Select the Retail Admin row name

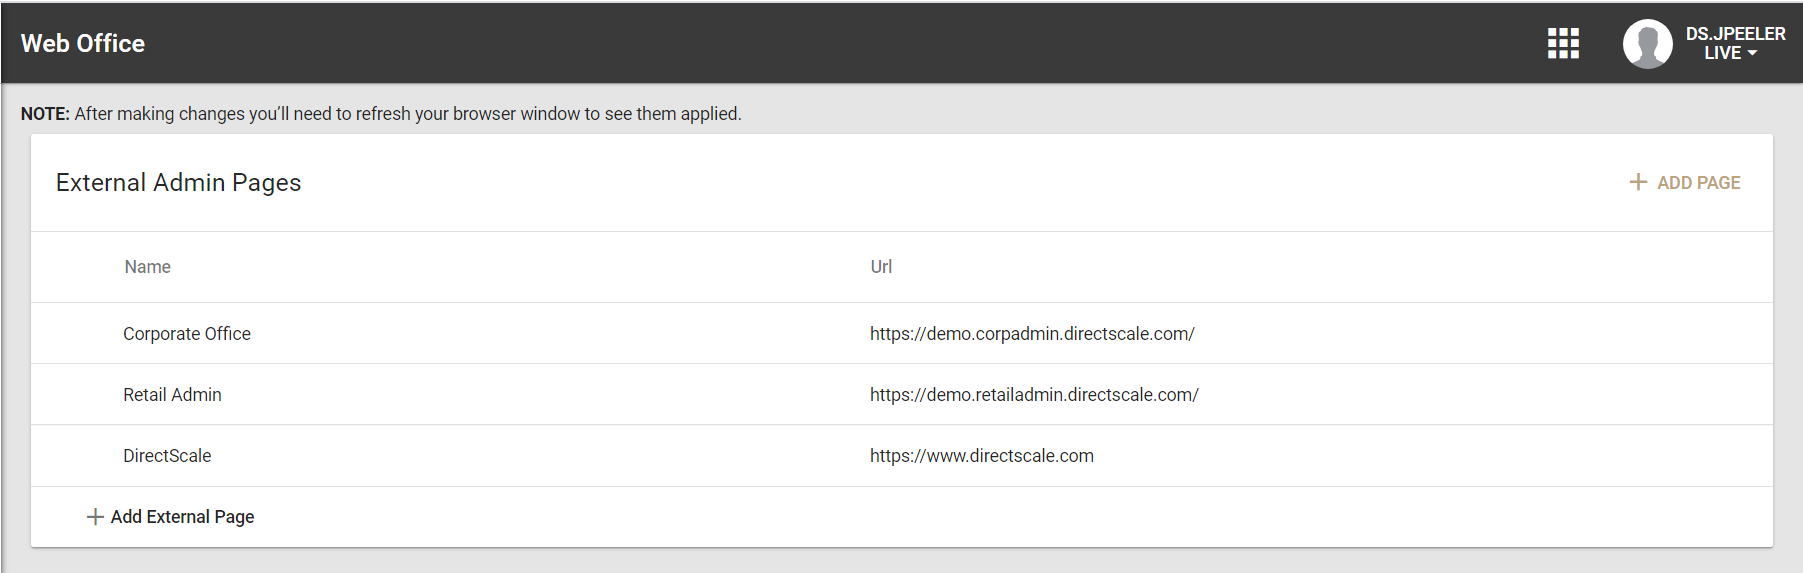click(172, 395)
